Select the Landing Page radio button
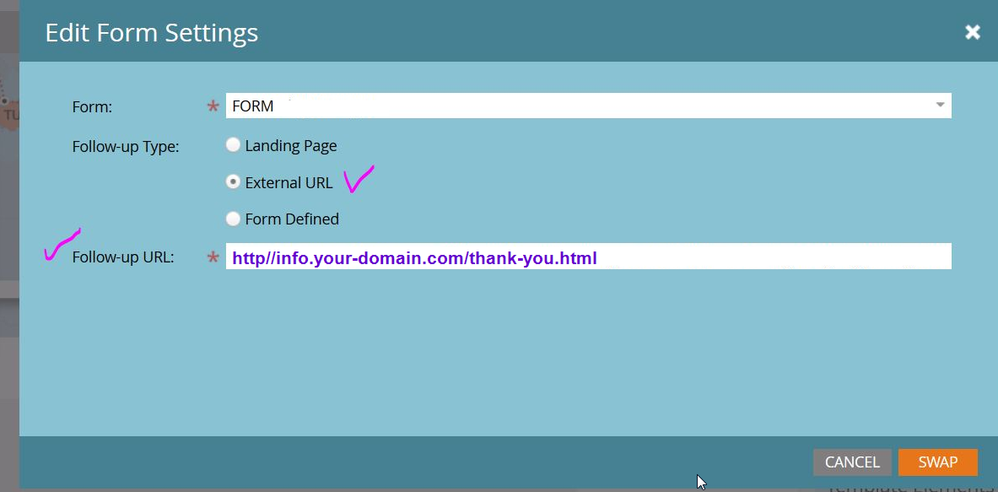Viewport: 998px width, 492px height. point(233,145)
